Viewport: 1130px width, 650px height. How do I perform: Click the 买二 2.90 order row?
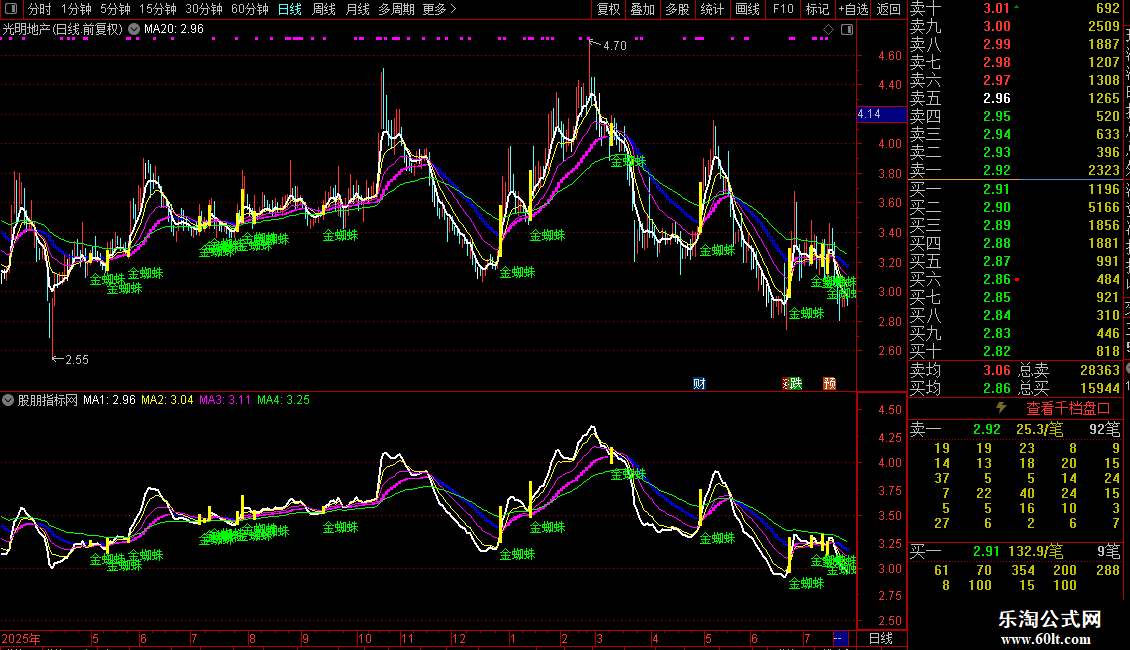click(x=1015, y=207)
